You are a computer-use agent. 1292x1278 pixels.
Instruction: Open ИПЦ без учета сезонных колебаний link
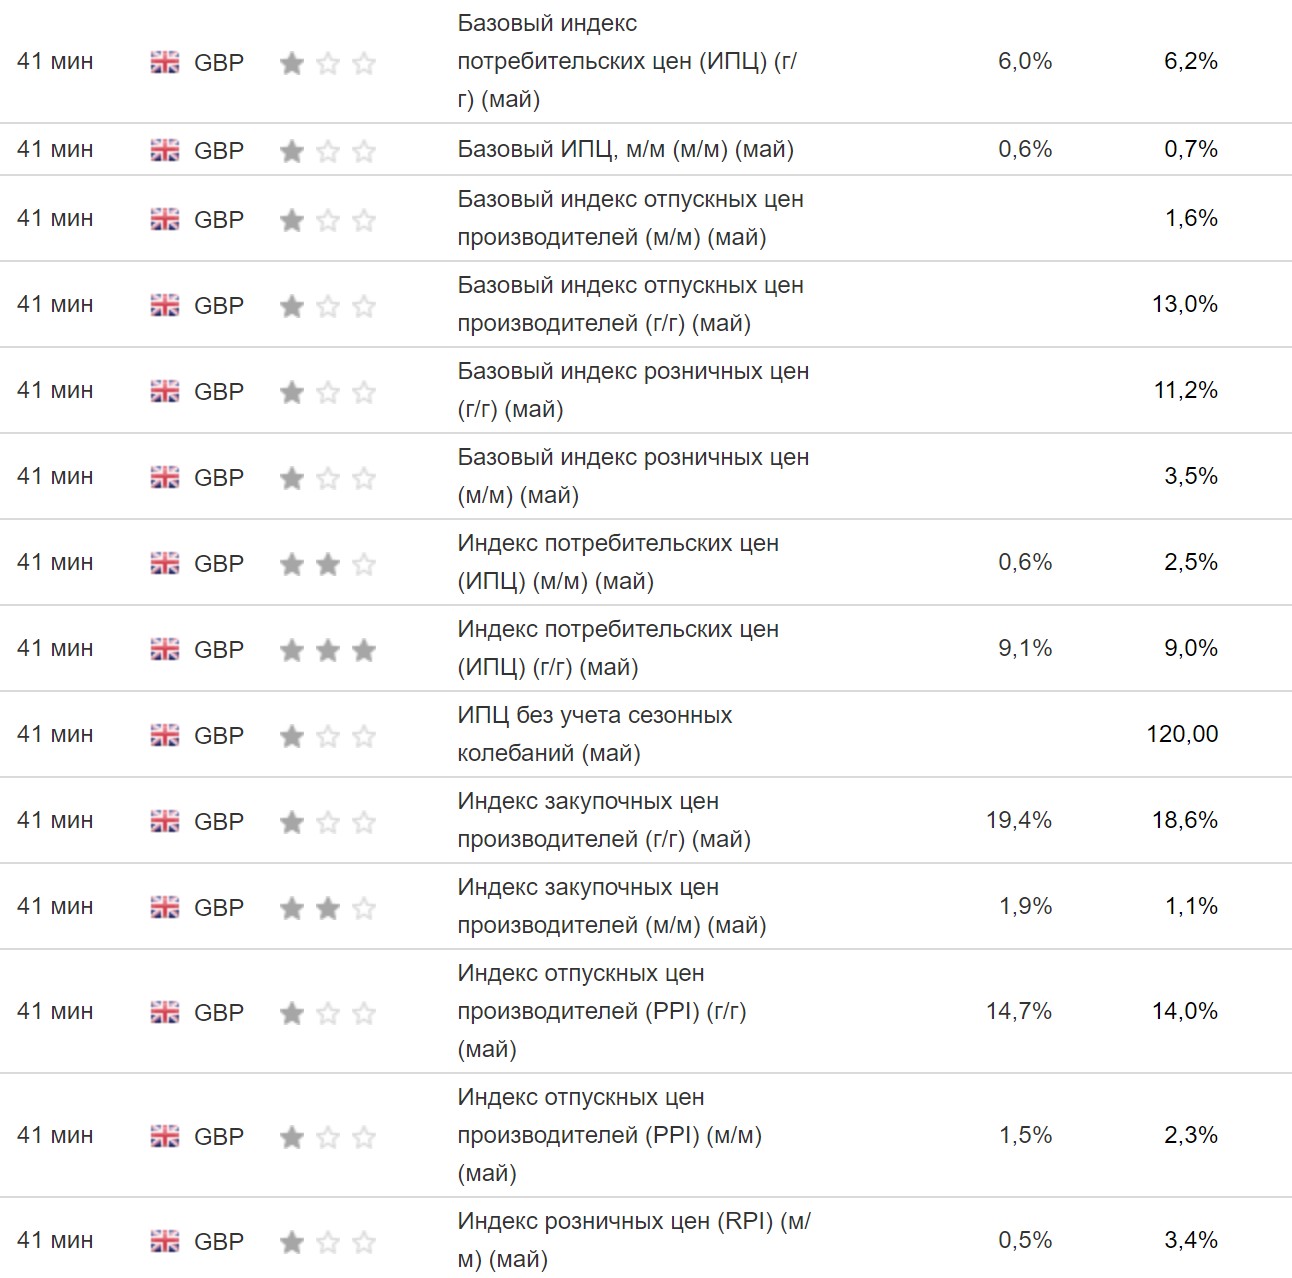coord(594,734)
